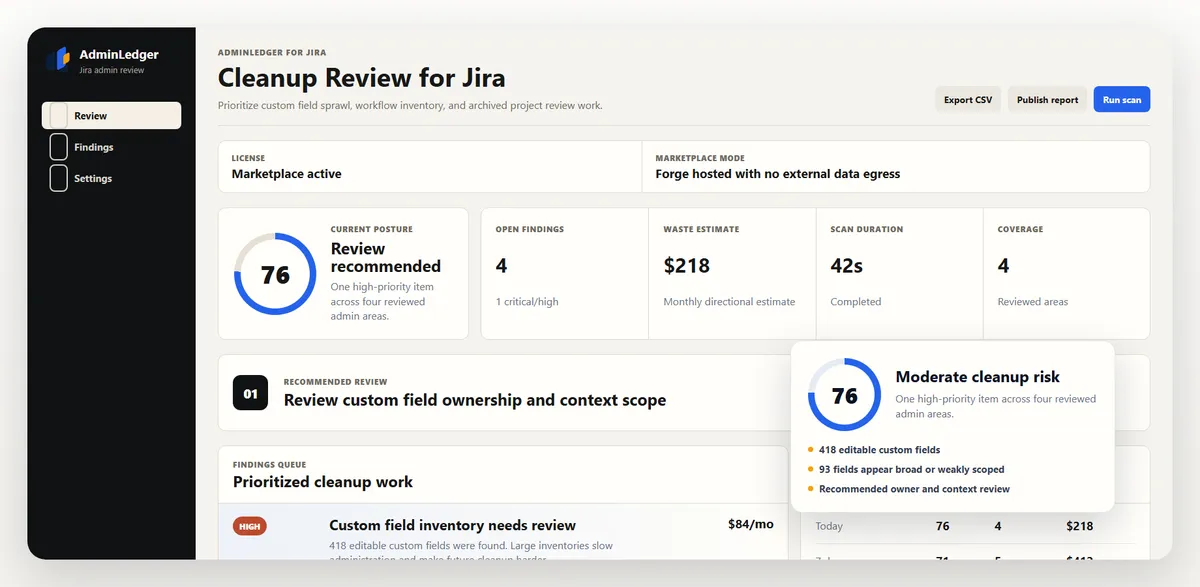This screenshot has height=587, width=1200.
Task: Click the Cleanup Review for Jira title
Action: [361, 78]
